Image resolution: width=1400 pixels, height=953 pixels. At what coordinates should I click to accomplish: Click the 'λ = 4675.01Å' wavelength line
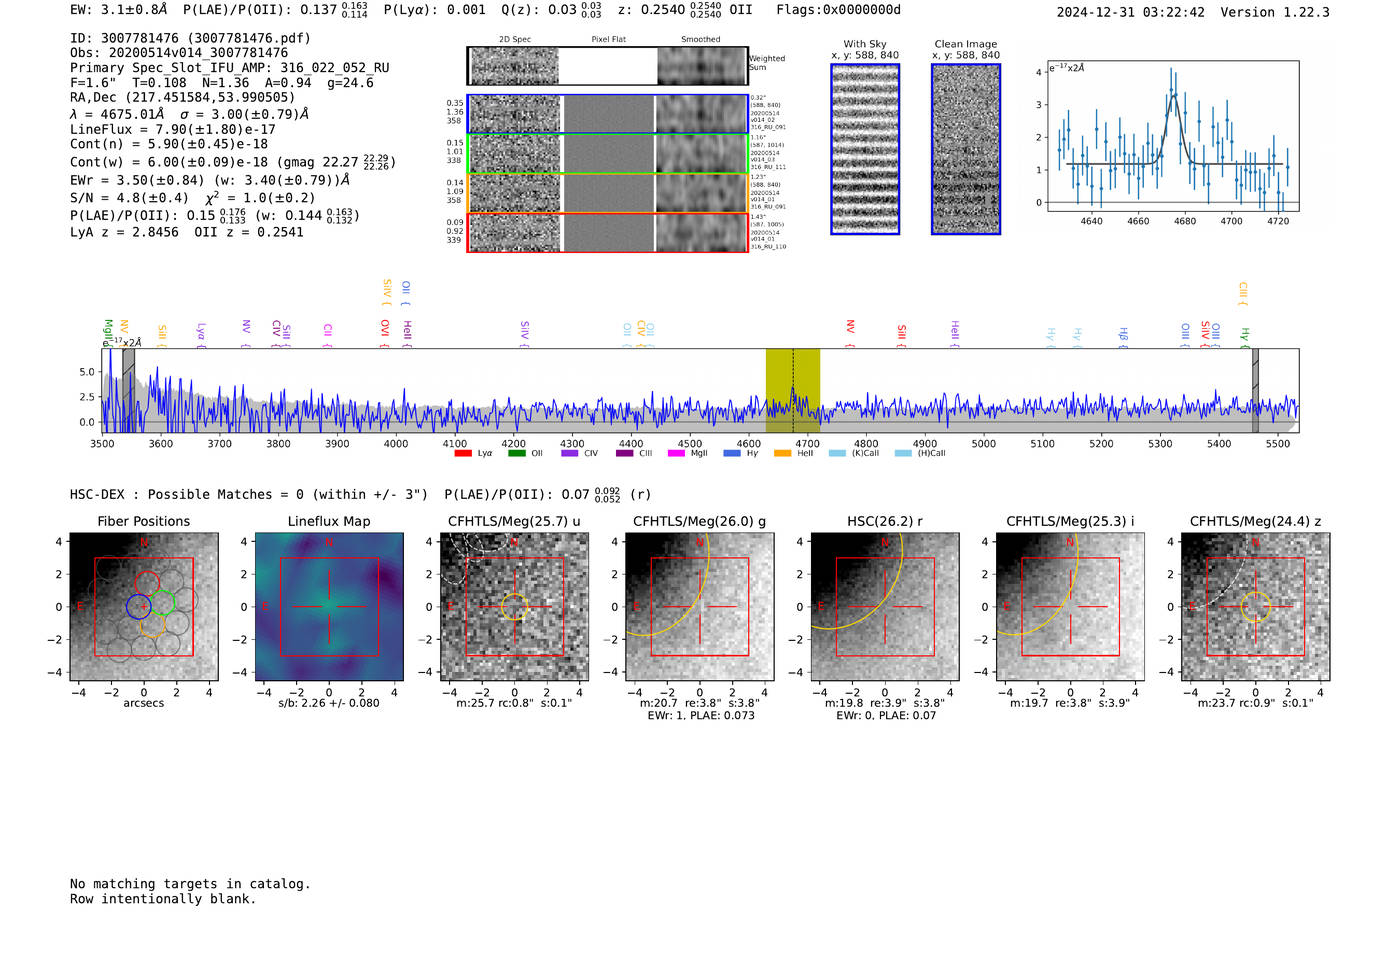pyautogui.click(x=189, y=114)
